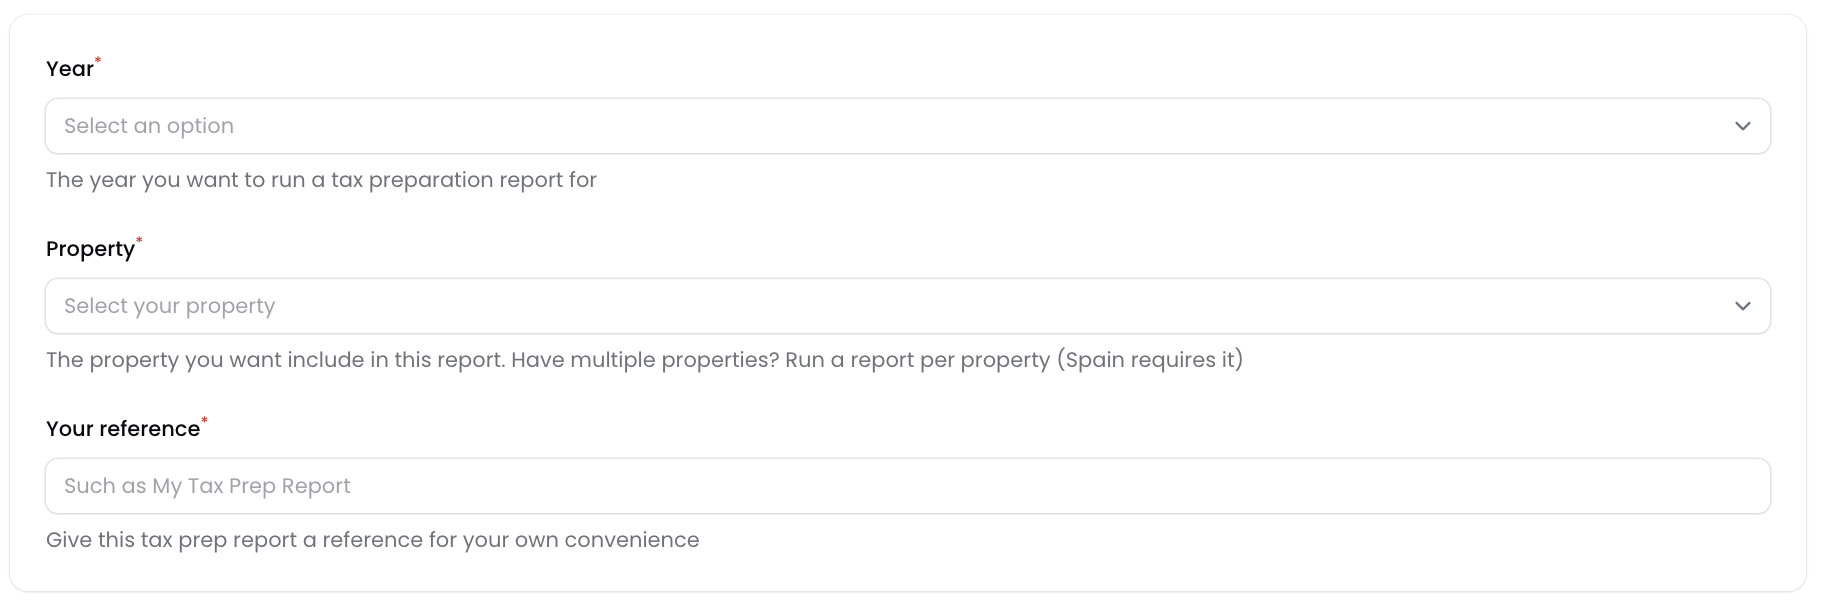Image resolution: width=1824 pixels, height=612 pixels.
Task: Click the red asterisk beside Year label
Action: (98, 62)
